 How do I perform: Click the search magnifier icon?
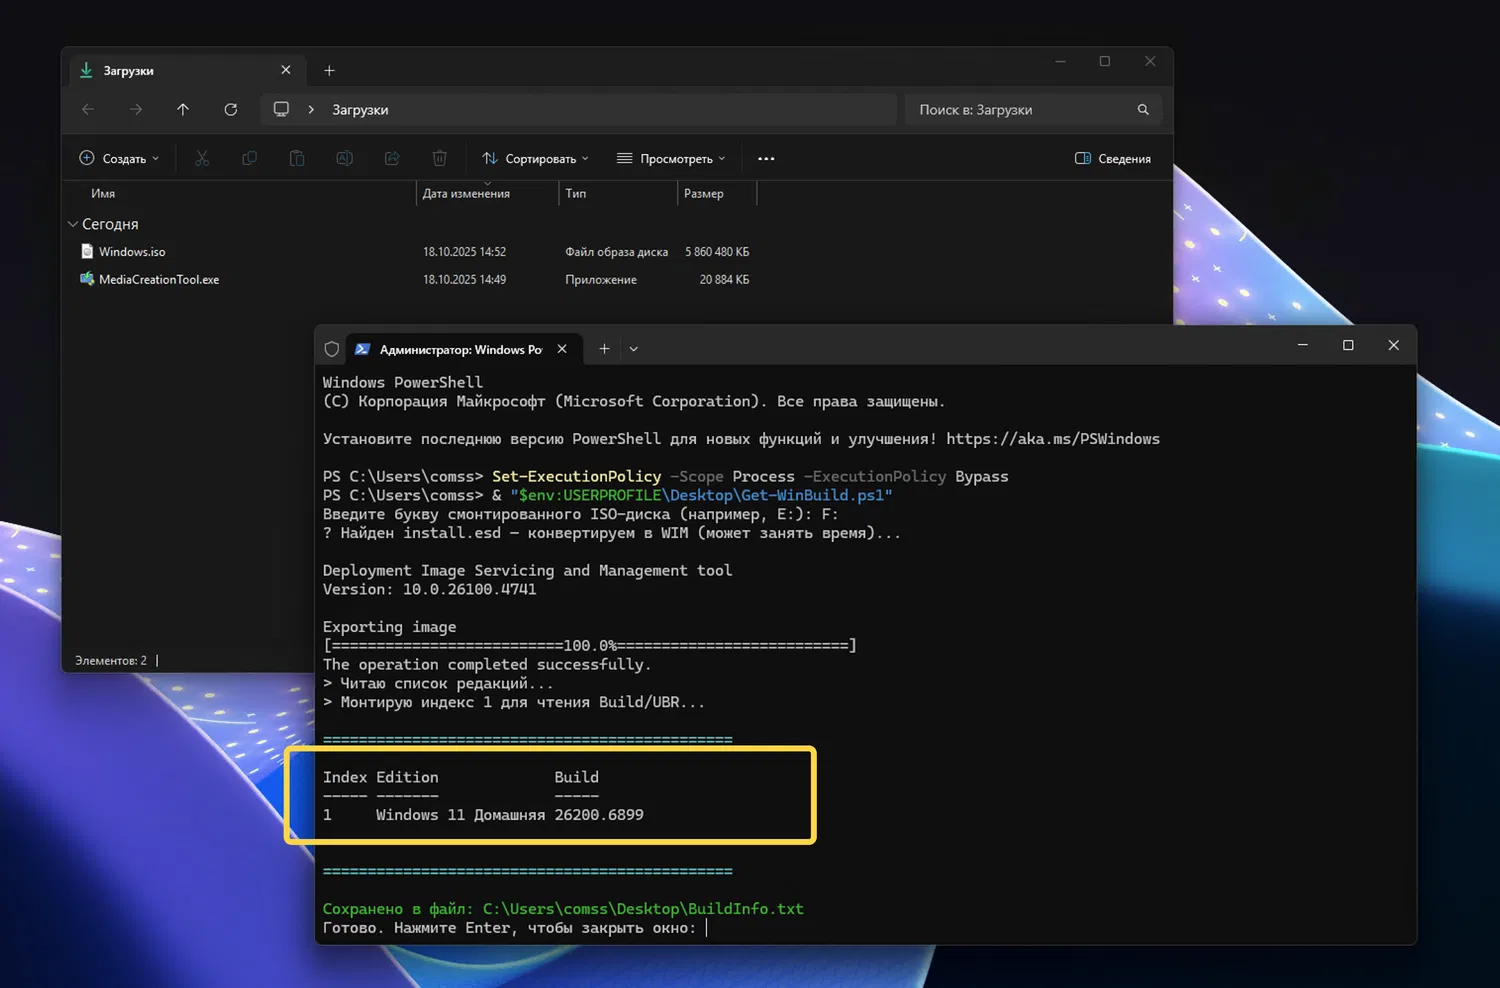1143,110
